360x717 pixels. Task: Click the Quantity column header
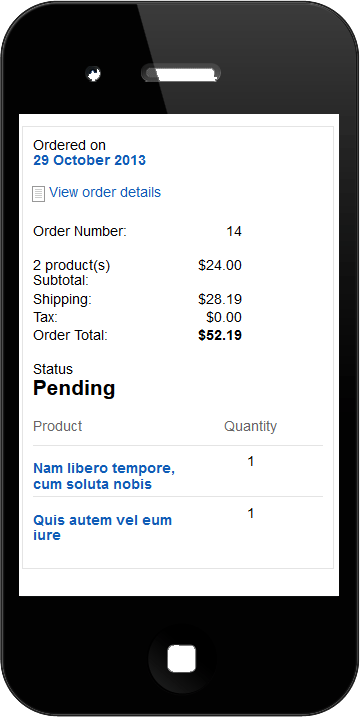tap(250, 426)
